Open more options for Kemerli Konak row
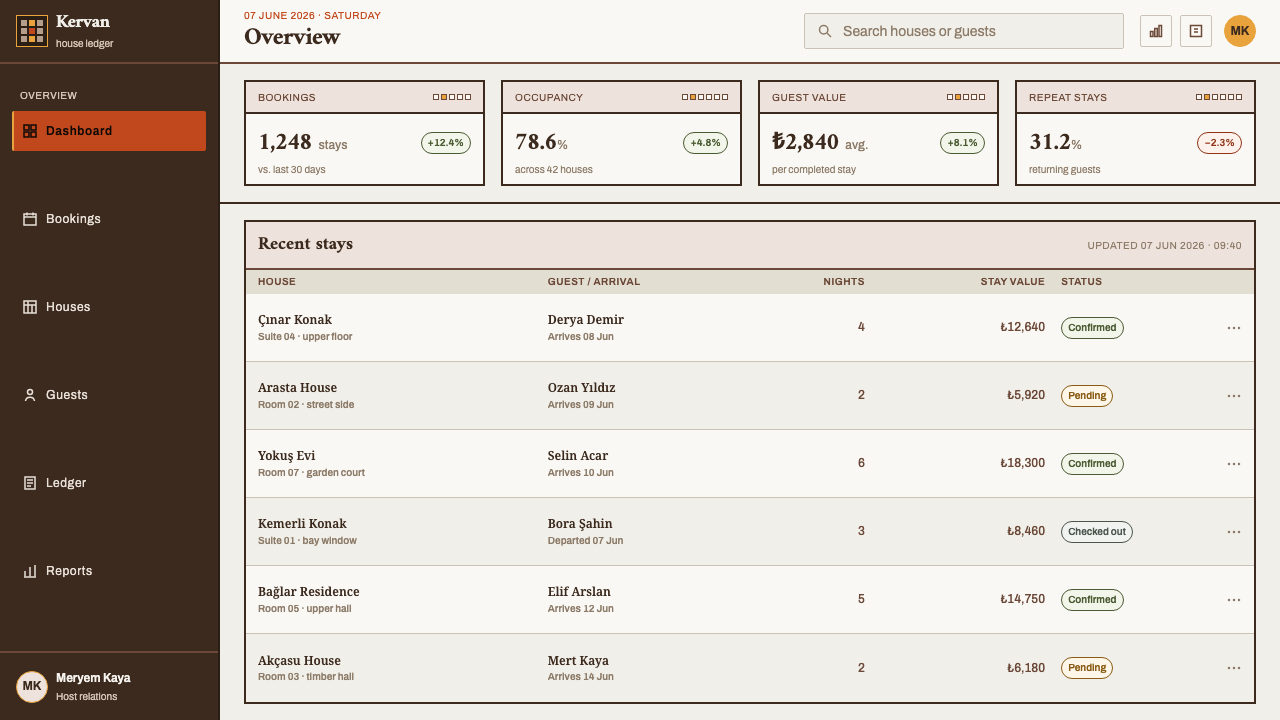 (x=1234, y=532)
